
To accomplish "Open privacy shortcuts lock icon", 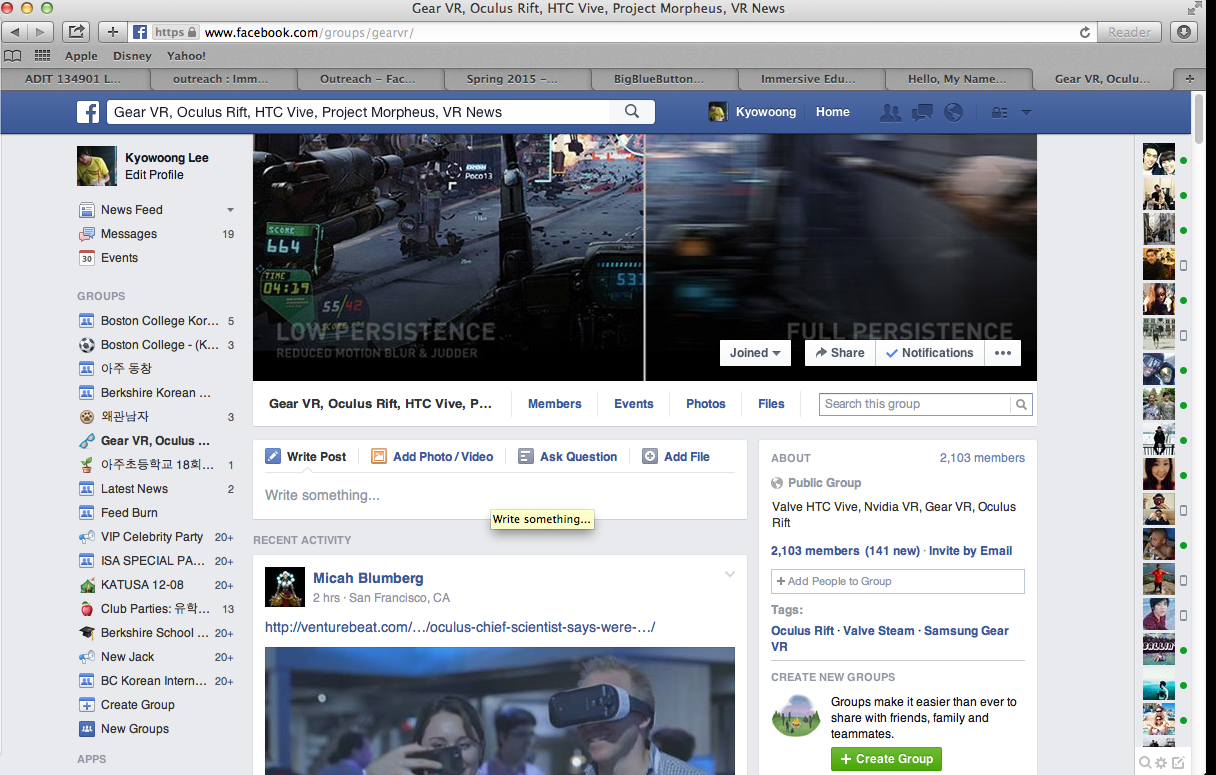I will coord(998,113).
